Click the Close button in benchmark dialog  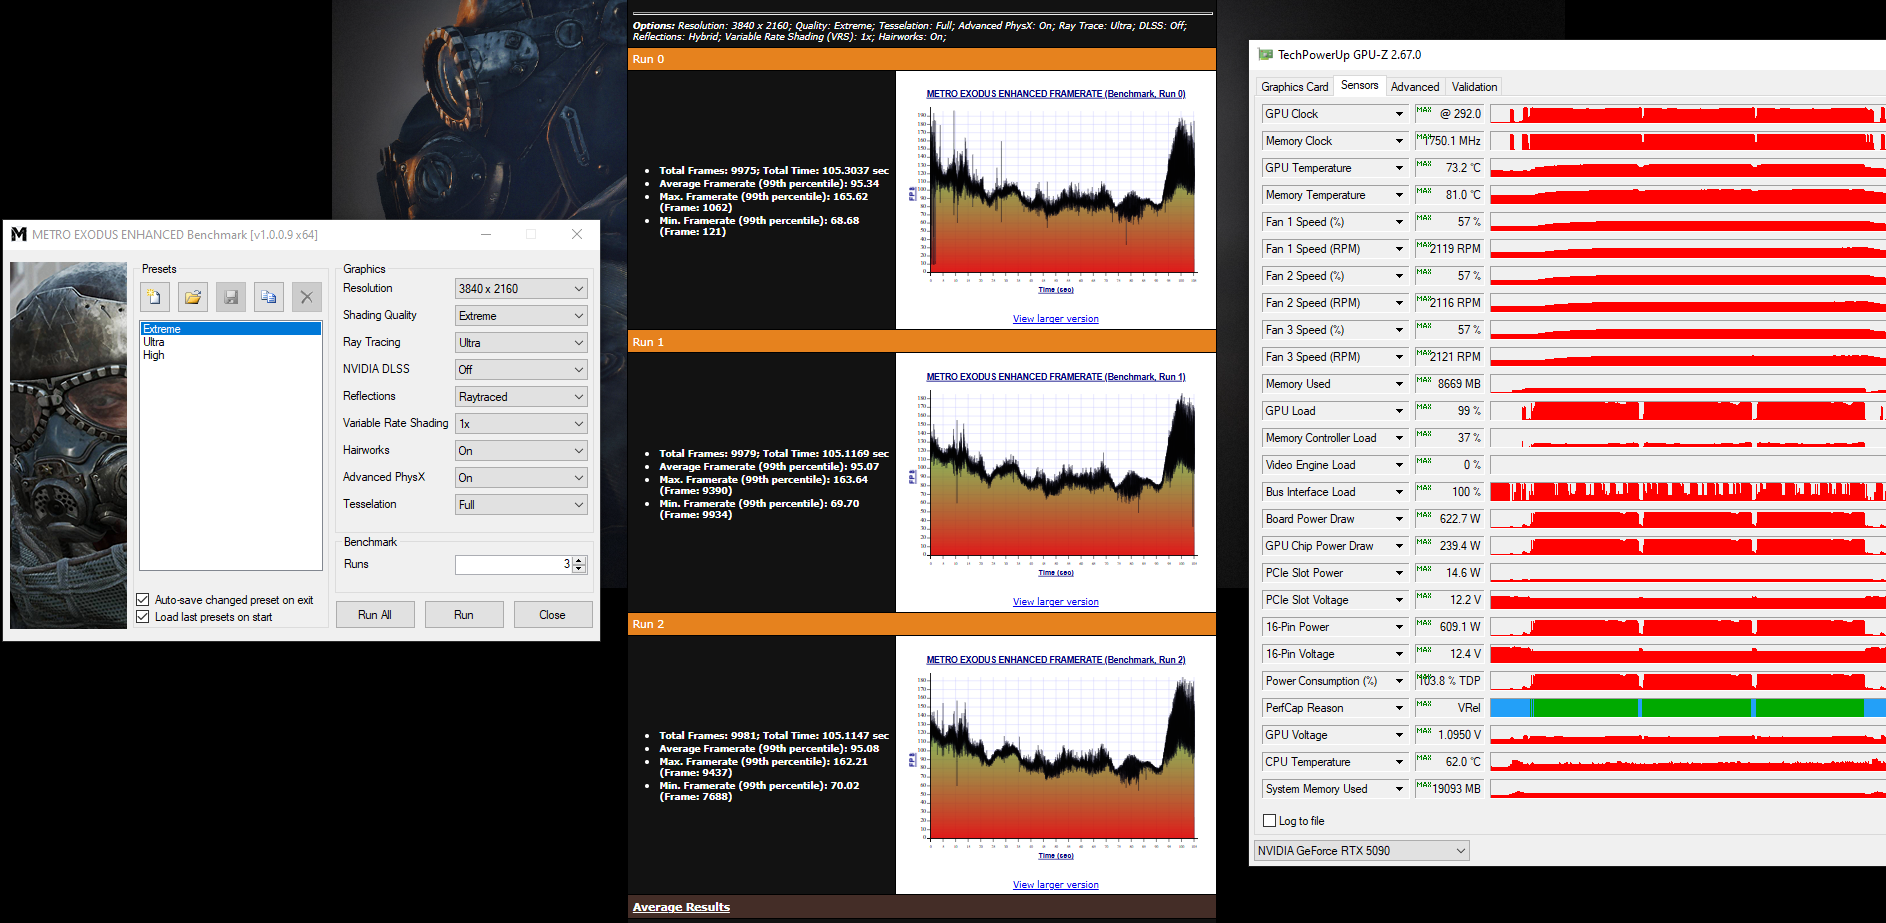point(553,615)
